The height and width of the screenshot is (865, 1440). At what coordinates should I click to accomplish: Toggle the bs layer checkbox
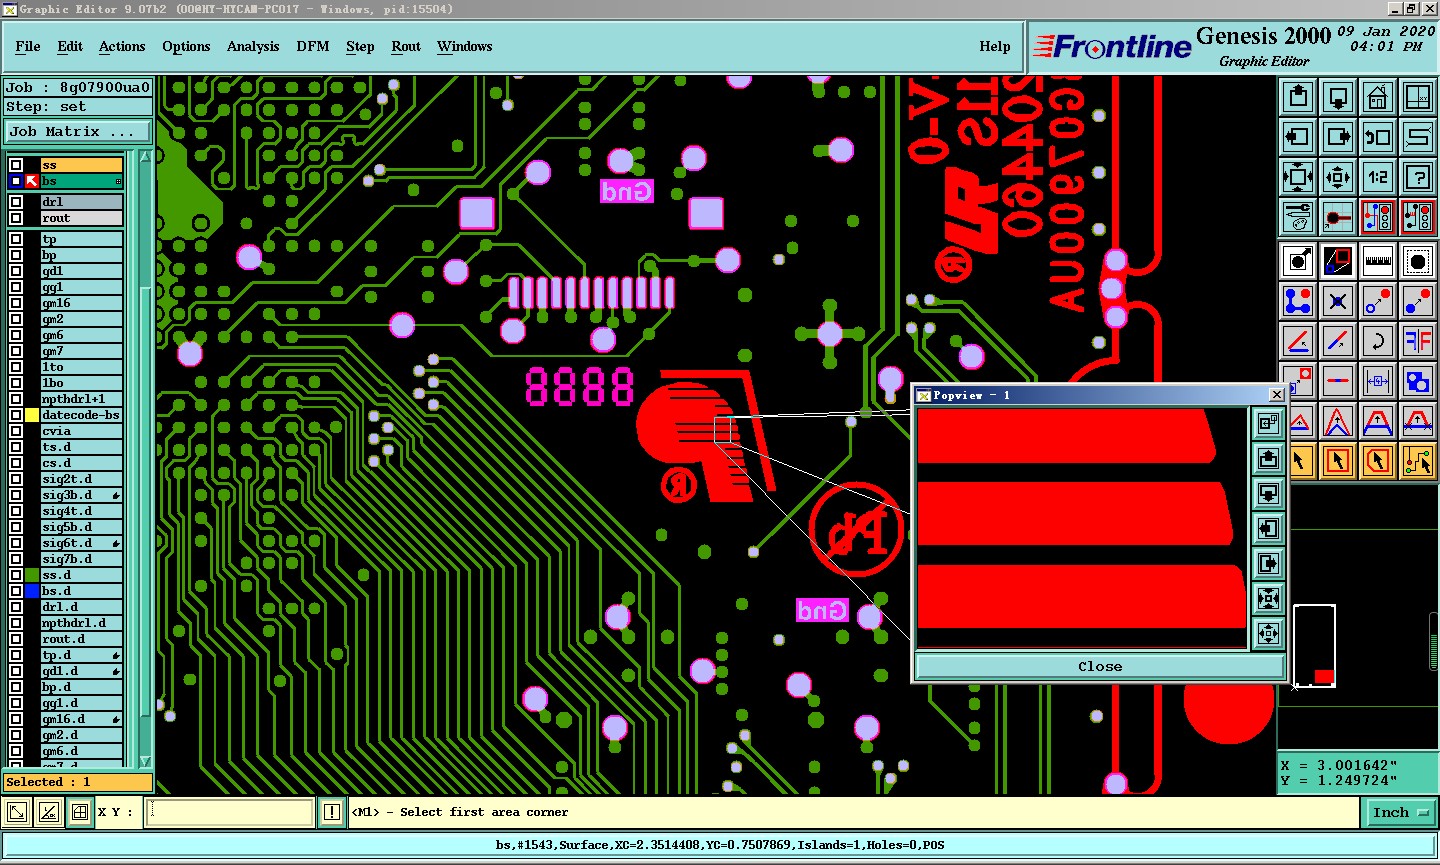click(16, 181)
